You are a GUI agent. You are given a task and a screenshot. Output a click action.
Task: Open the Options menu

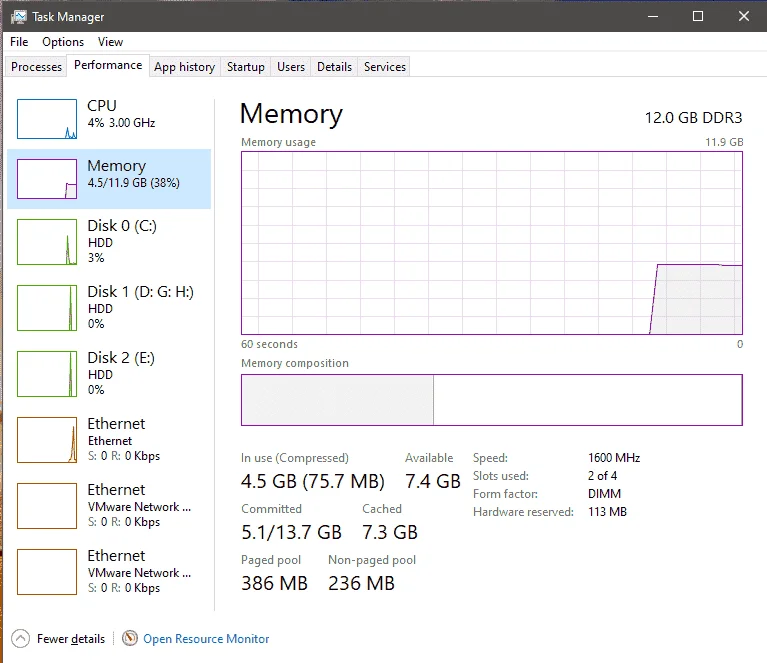tap(63, 42)
